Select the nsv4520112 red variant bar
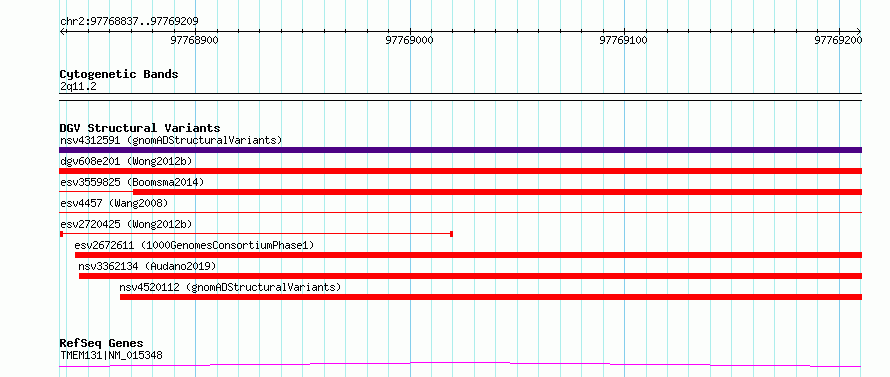890x377 pixels. click(491, 297)
